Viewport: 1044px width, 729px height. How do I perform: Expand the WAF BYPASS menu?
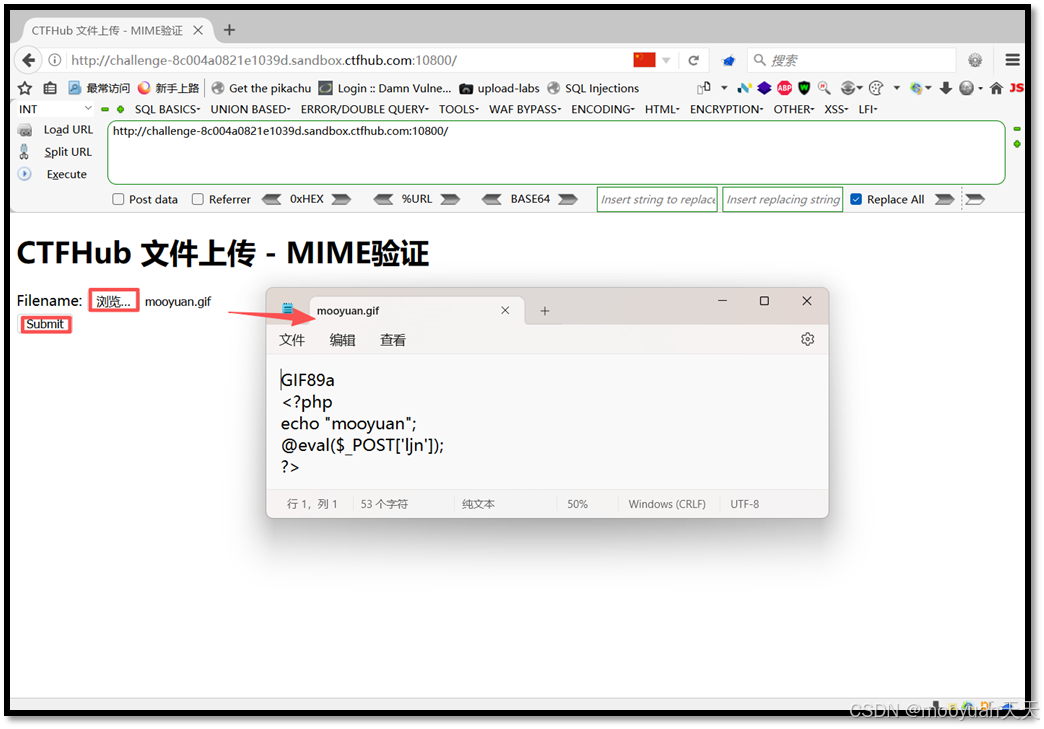click(525, 109)
